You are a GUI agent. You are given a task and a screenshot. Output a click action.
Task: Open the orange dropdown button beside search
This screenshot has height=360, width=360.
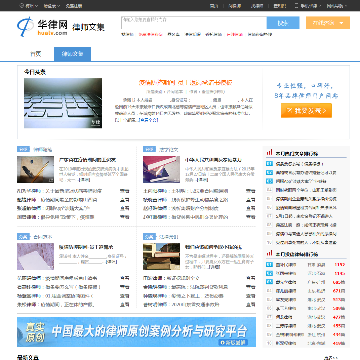pyautogui.click(x=328, y=23)
